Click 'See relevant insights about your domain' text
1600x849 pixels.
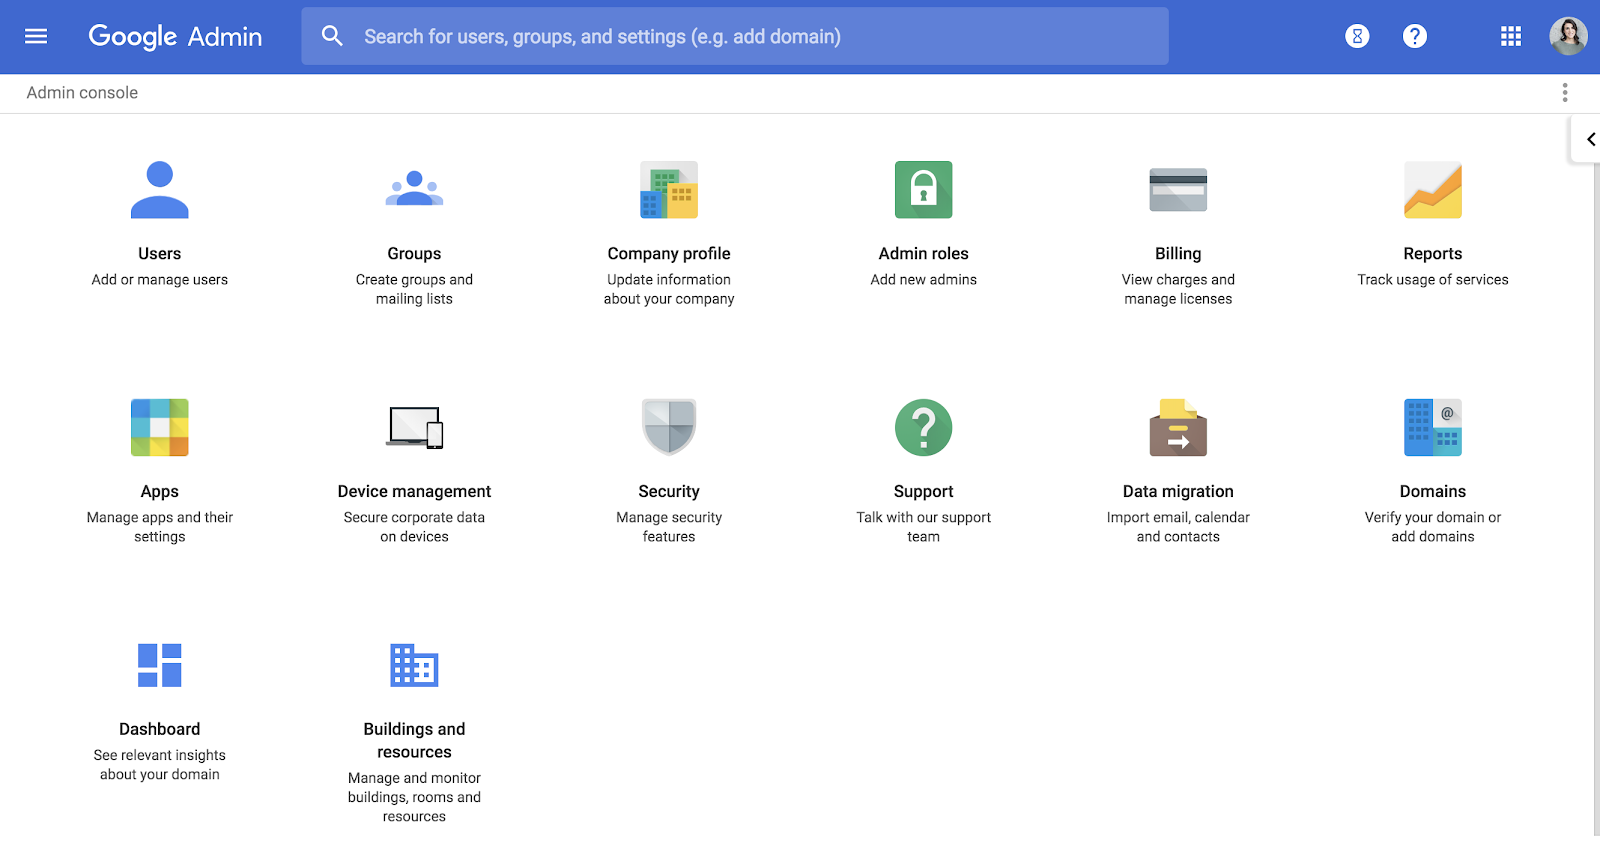(160, 765)
